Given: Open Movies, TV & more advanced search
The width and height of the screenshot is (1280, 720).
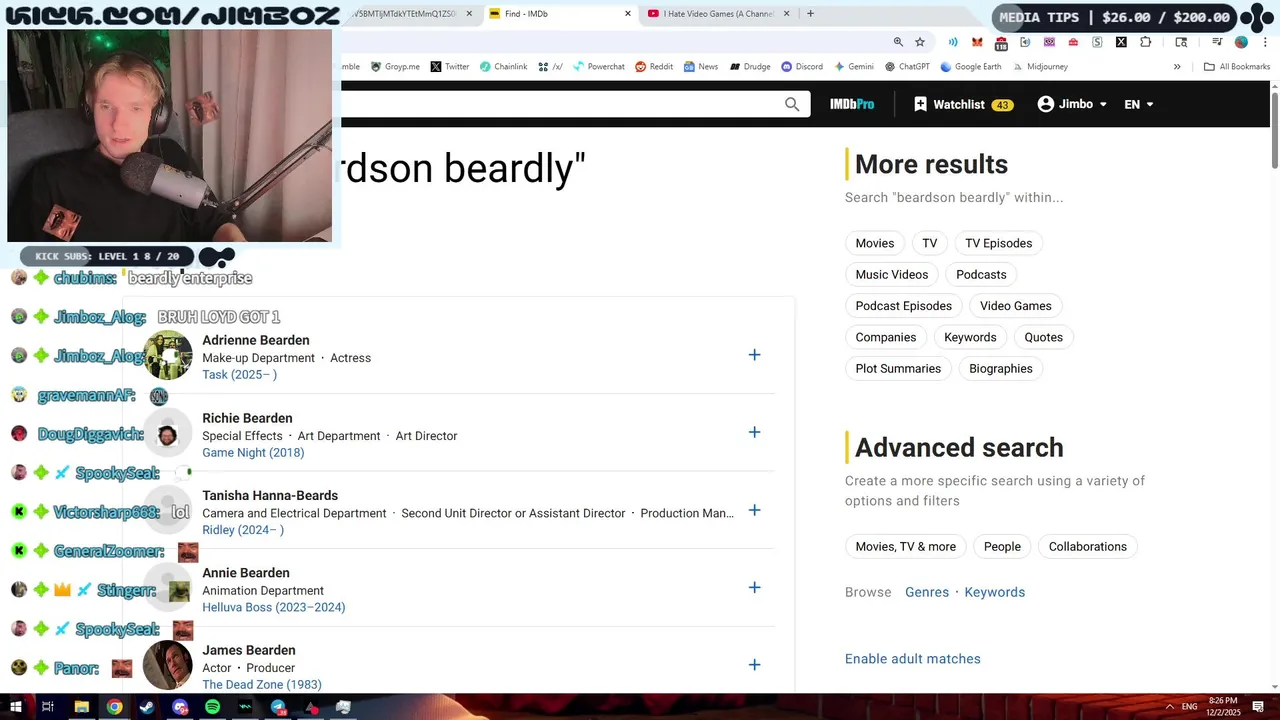Looking at the screenshot, I should click(x=906, y=546).
